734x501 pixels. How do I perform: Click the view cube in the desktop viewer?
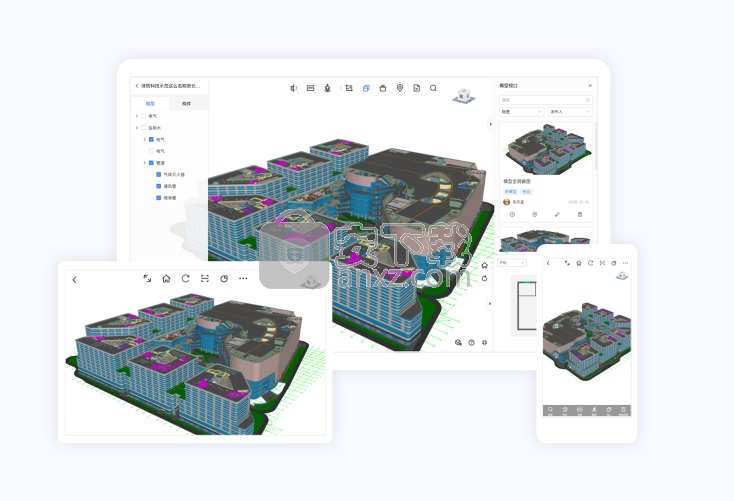pyautogui.click(x=463, y=96)
